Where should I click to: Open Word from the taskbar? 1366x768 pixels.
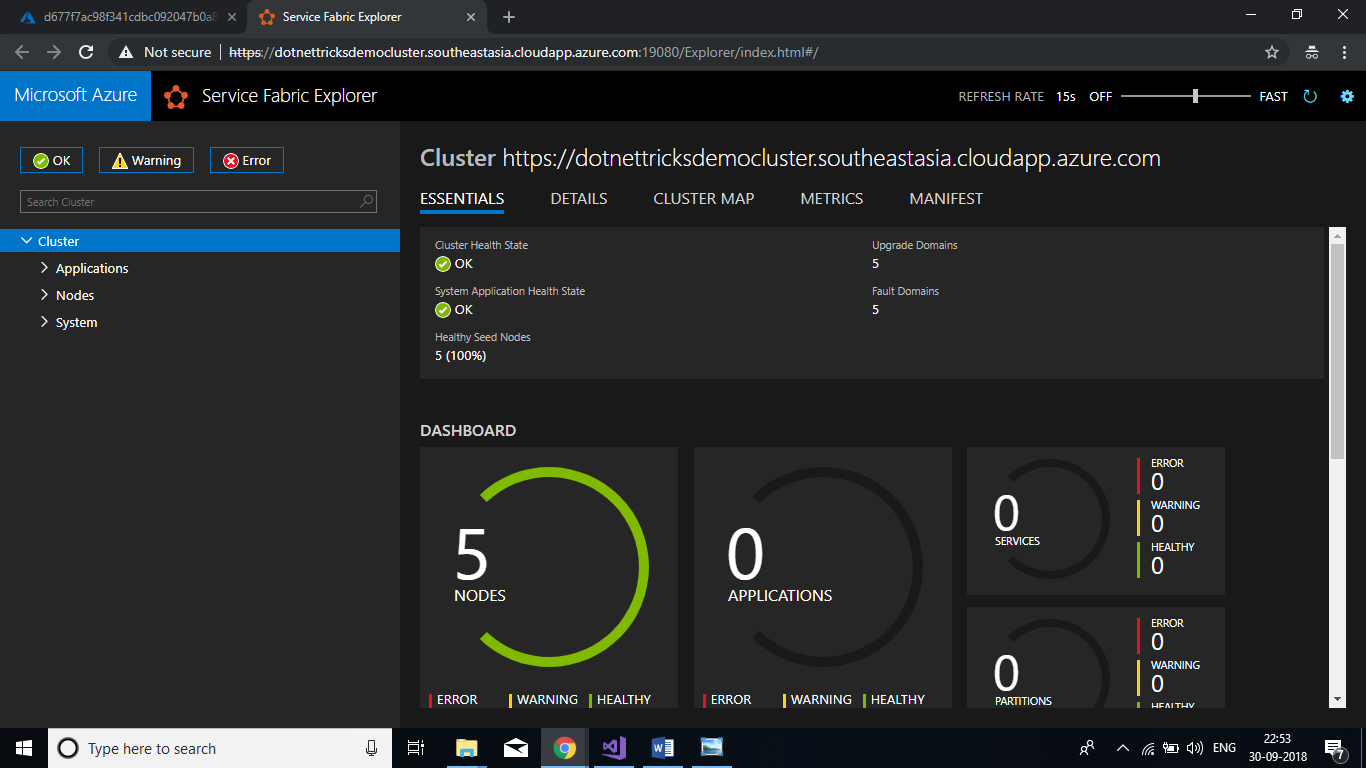pos(662,748)
